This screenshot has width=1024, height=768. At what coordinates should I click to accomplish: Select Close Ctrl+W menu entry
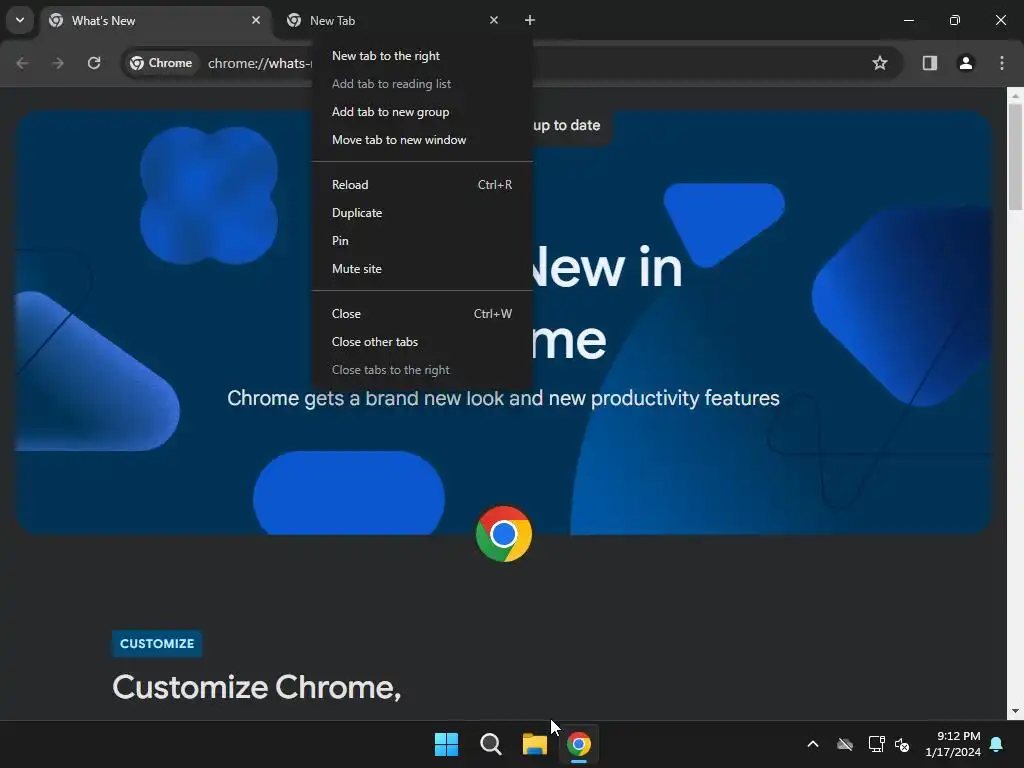click(423, 313)
